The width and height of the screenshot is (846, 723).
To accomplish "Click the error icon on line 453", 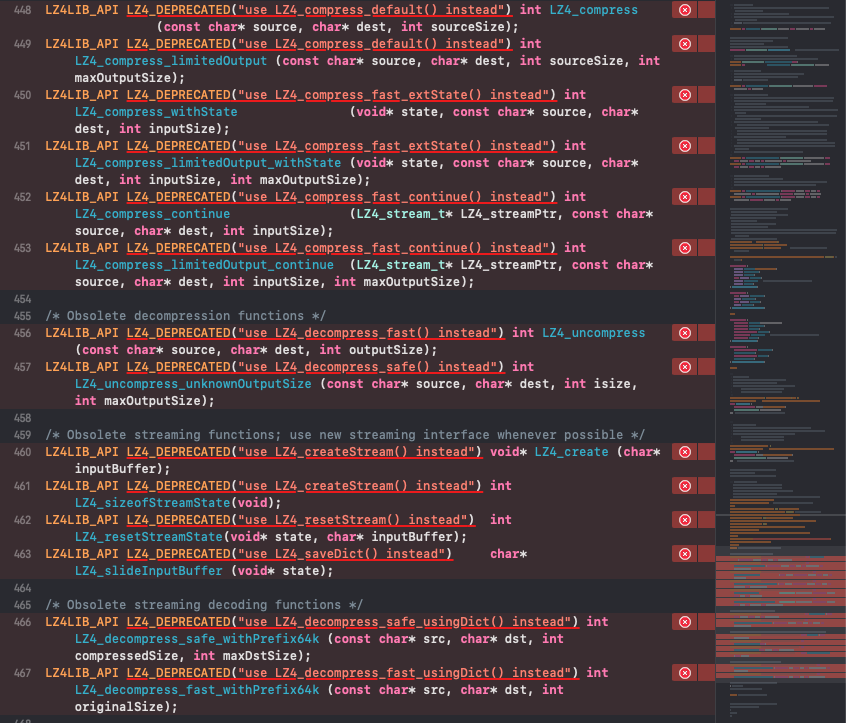I will (x=685, y=248).
